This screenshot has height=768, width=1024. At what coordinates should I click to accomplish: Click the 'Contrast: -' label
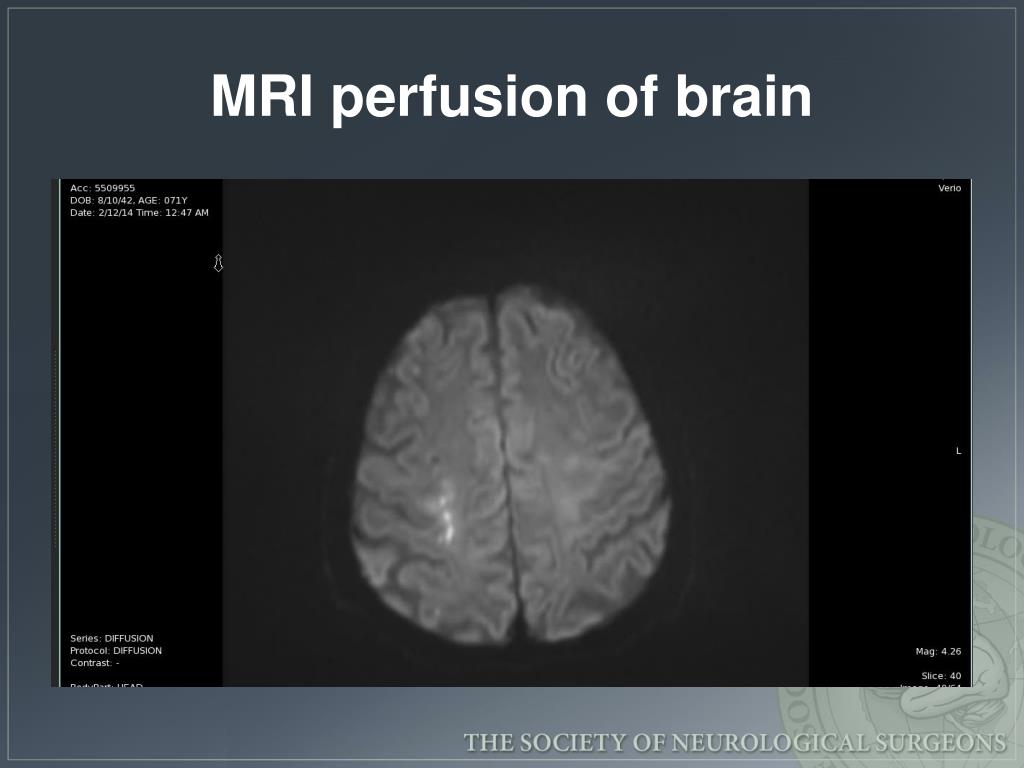[95, 663]
